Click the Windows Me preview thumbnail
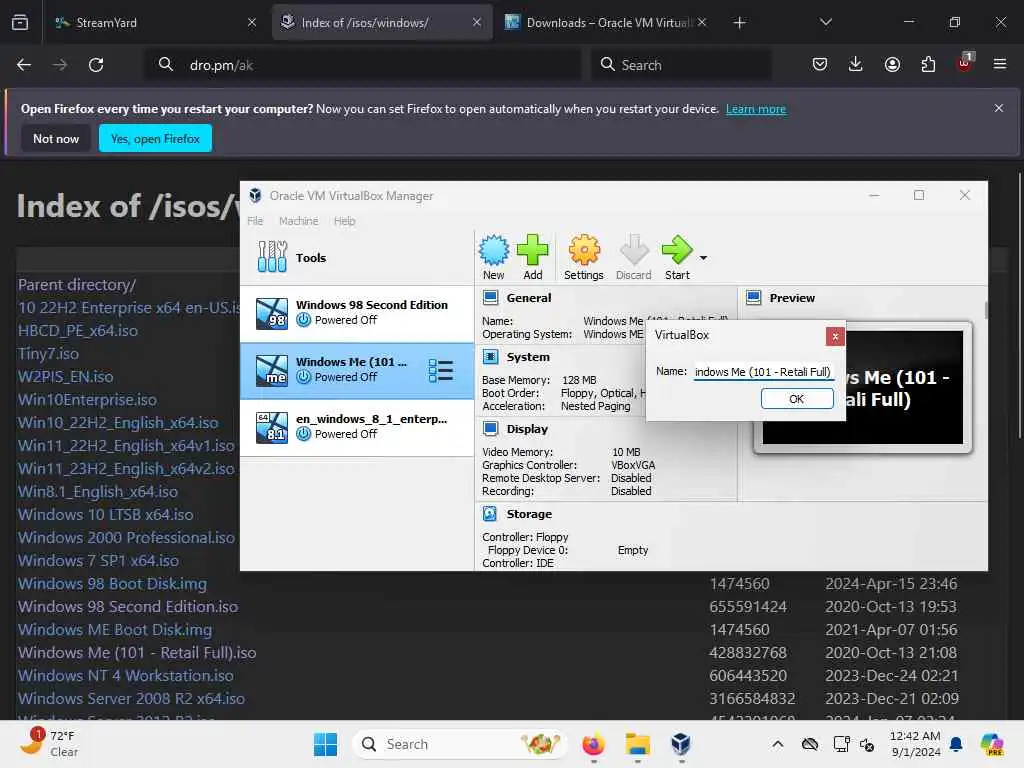Screen dimensions: 1024x768 point(862,387)
